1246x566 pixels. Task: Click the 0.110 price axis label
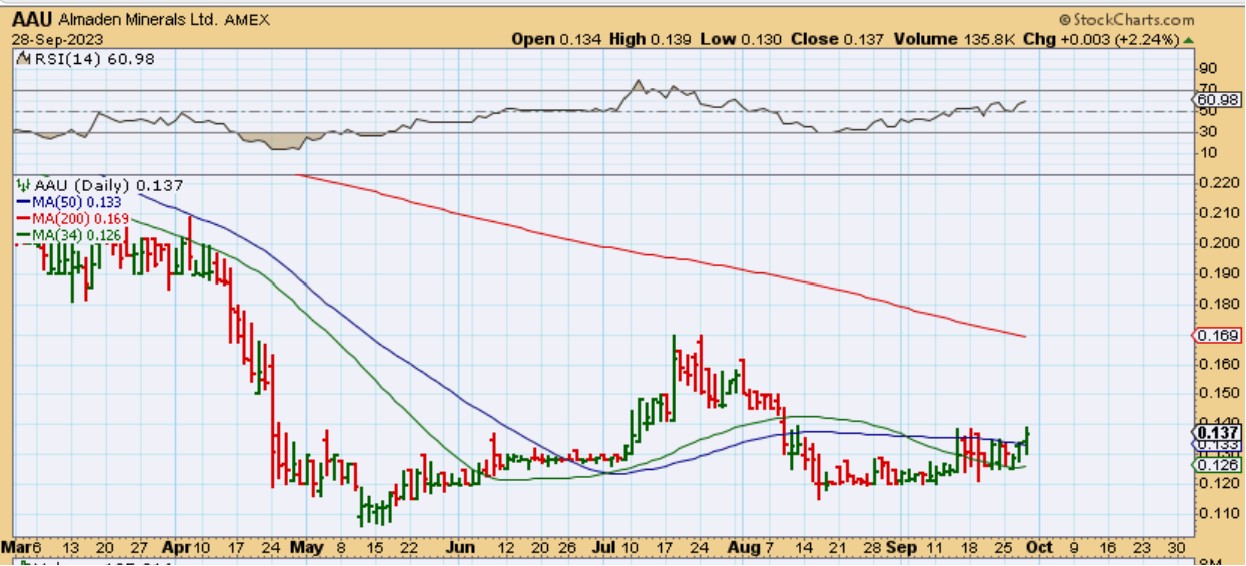click(x=1217, y=513)
